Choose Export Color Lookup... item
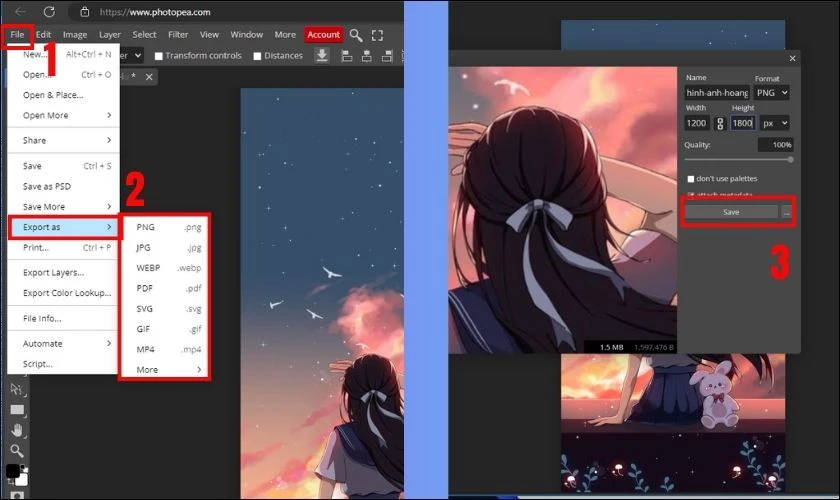Image resolution: width=840 pixels, height=500 pixels. coord(63,293)
